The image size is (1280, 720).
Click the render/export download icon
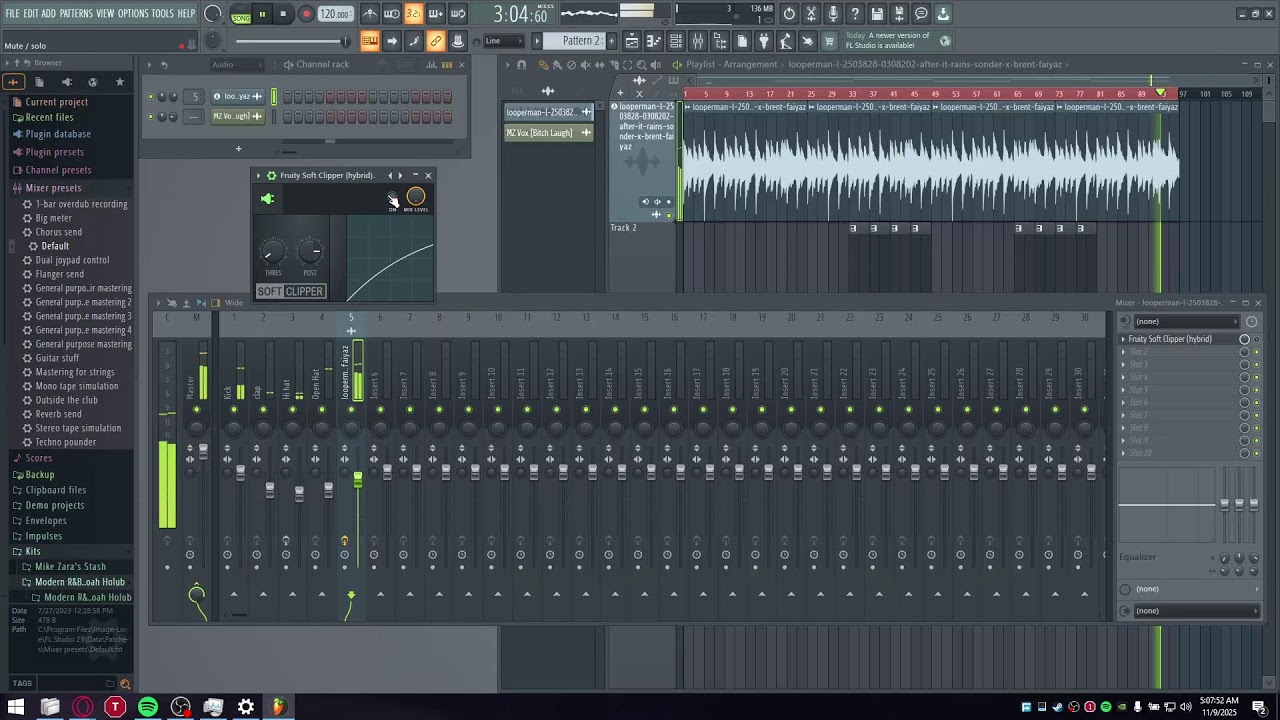943,14
